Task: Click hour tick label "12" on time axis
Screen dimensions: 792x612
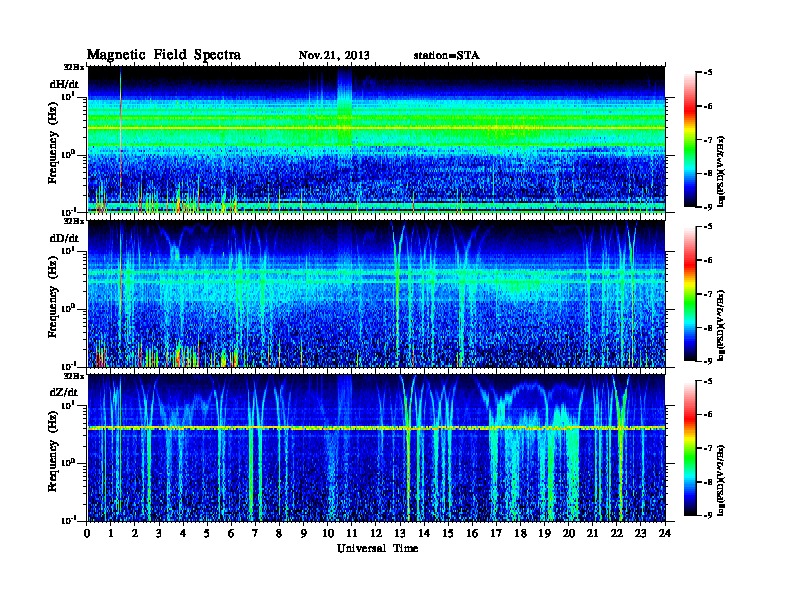Action: coord(376,534)
